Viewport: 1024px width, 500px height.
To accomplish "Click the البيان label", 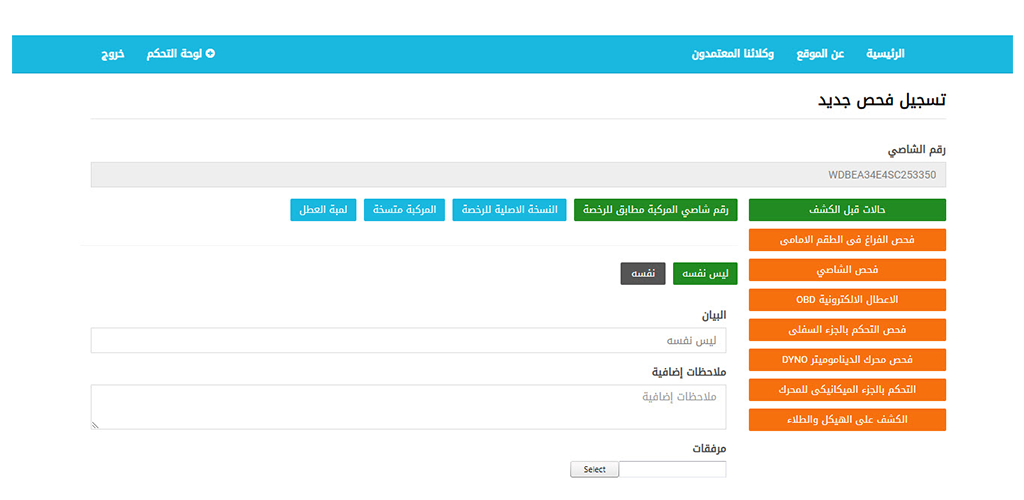I will (714, 315).
